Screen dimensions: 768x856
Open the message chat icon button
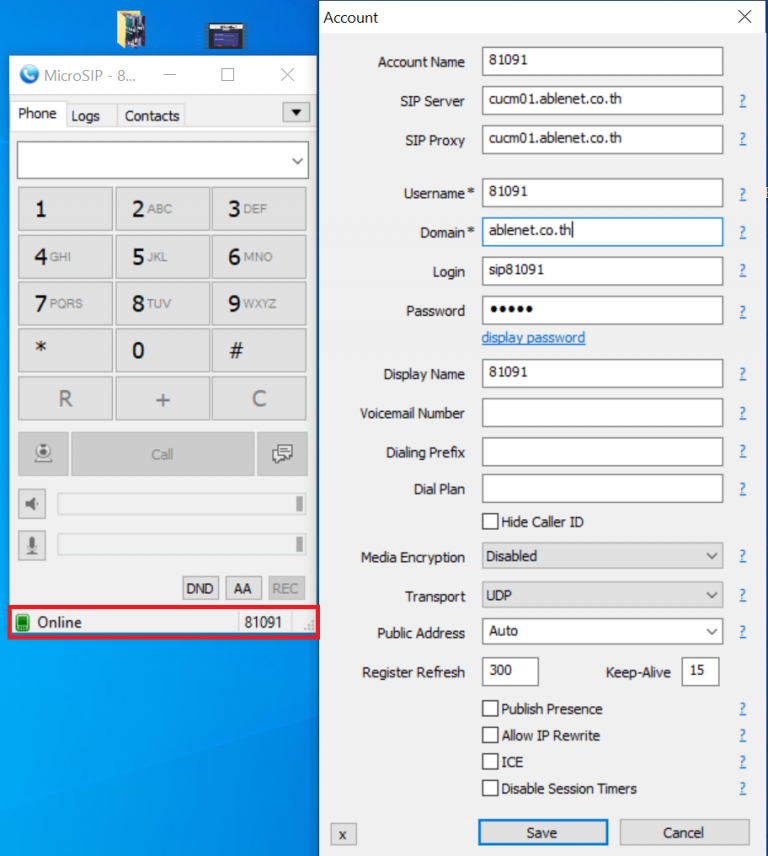pyautogui.click(x=282, y=454)
